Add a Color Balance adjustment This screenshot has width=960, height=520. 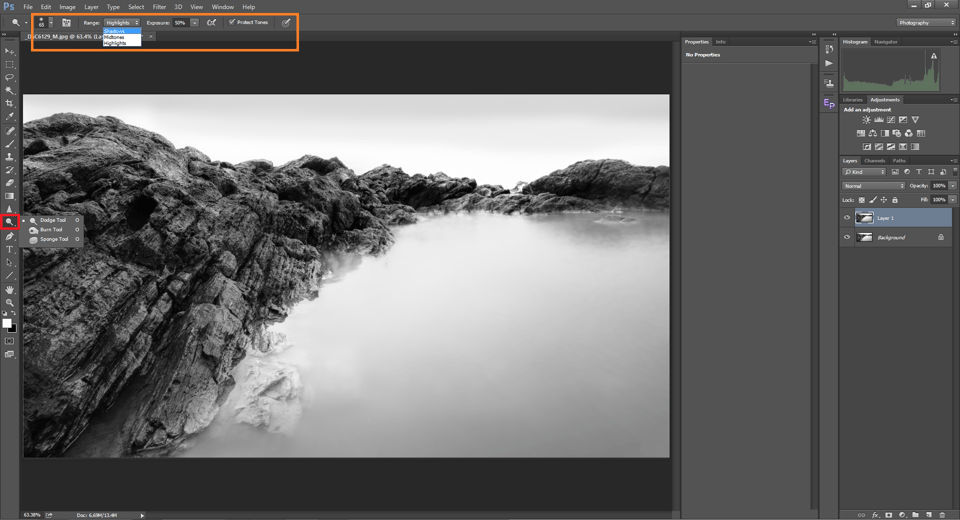click(873, 133)
